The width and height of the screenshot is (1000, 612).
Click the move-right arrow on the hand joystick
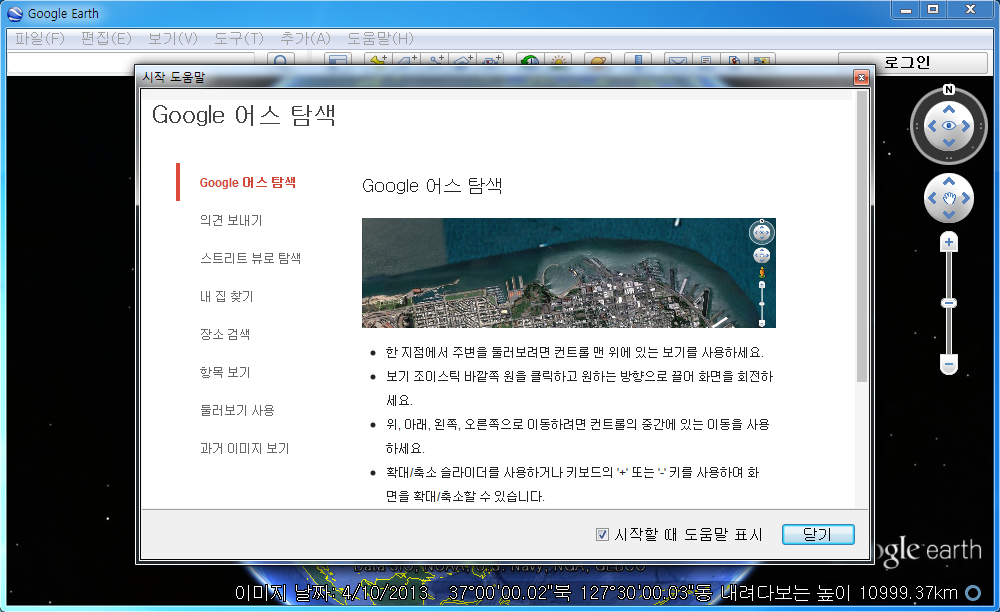click(x=966, y=198)
